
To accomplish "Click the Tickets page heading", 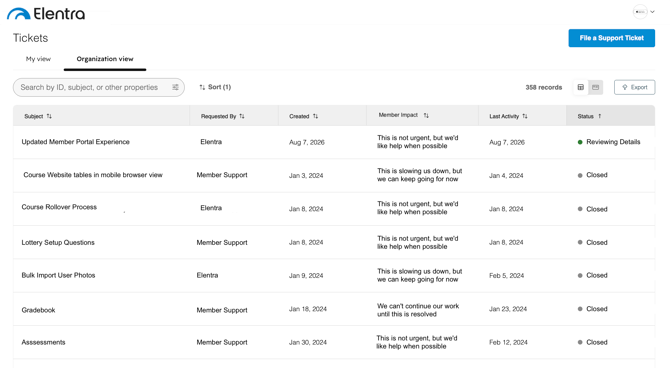I will [30, 38].
